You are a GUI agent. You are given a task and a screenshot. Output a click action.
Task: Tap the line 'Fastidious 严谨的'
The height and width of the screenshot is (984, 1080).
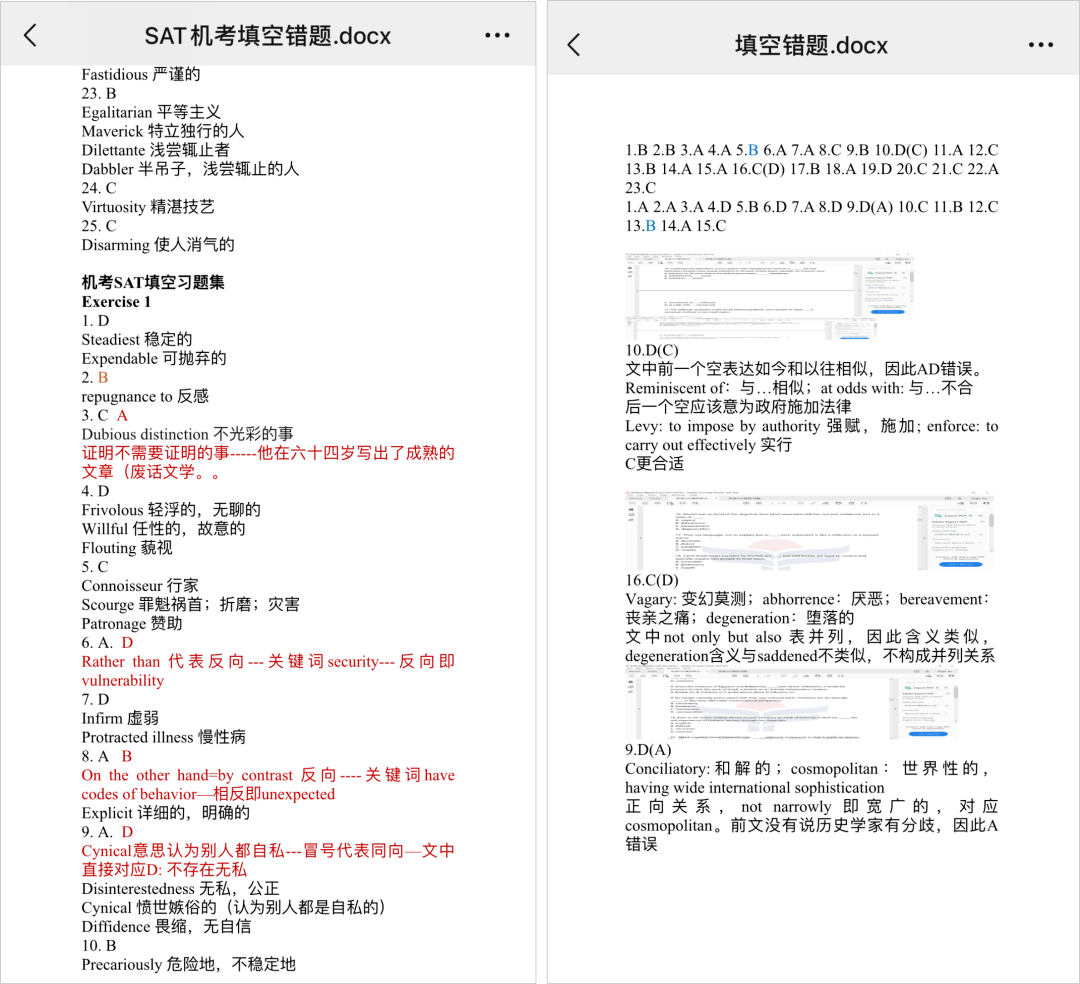click(x=141, y=74)
